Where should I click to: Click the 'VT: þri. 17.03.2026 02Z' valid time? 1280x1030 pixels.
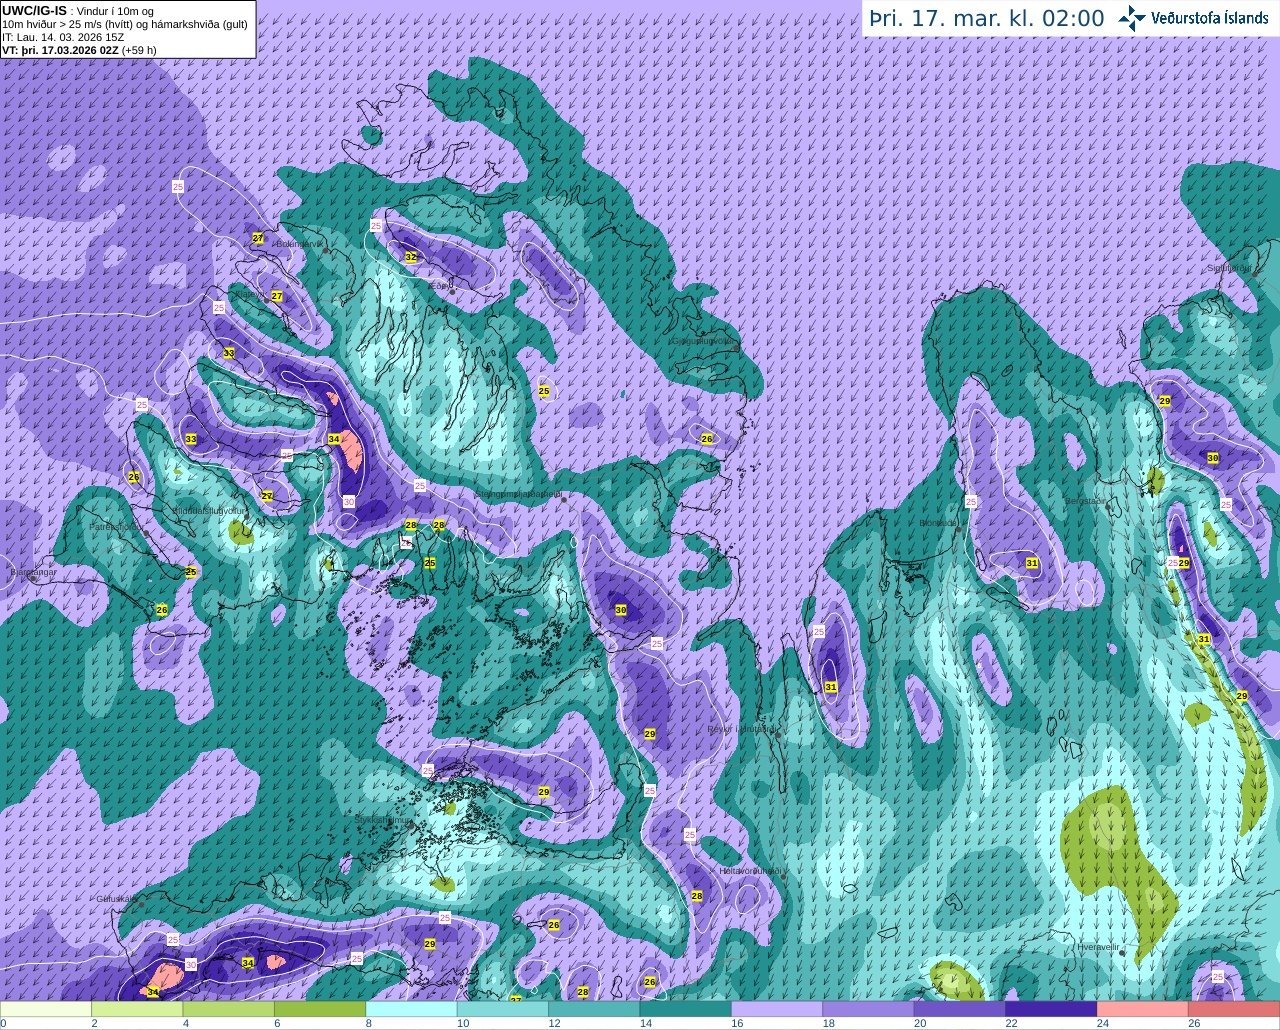coord(60,50)
